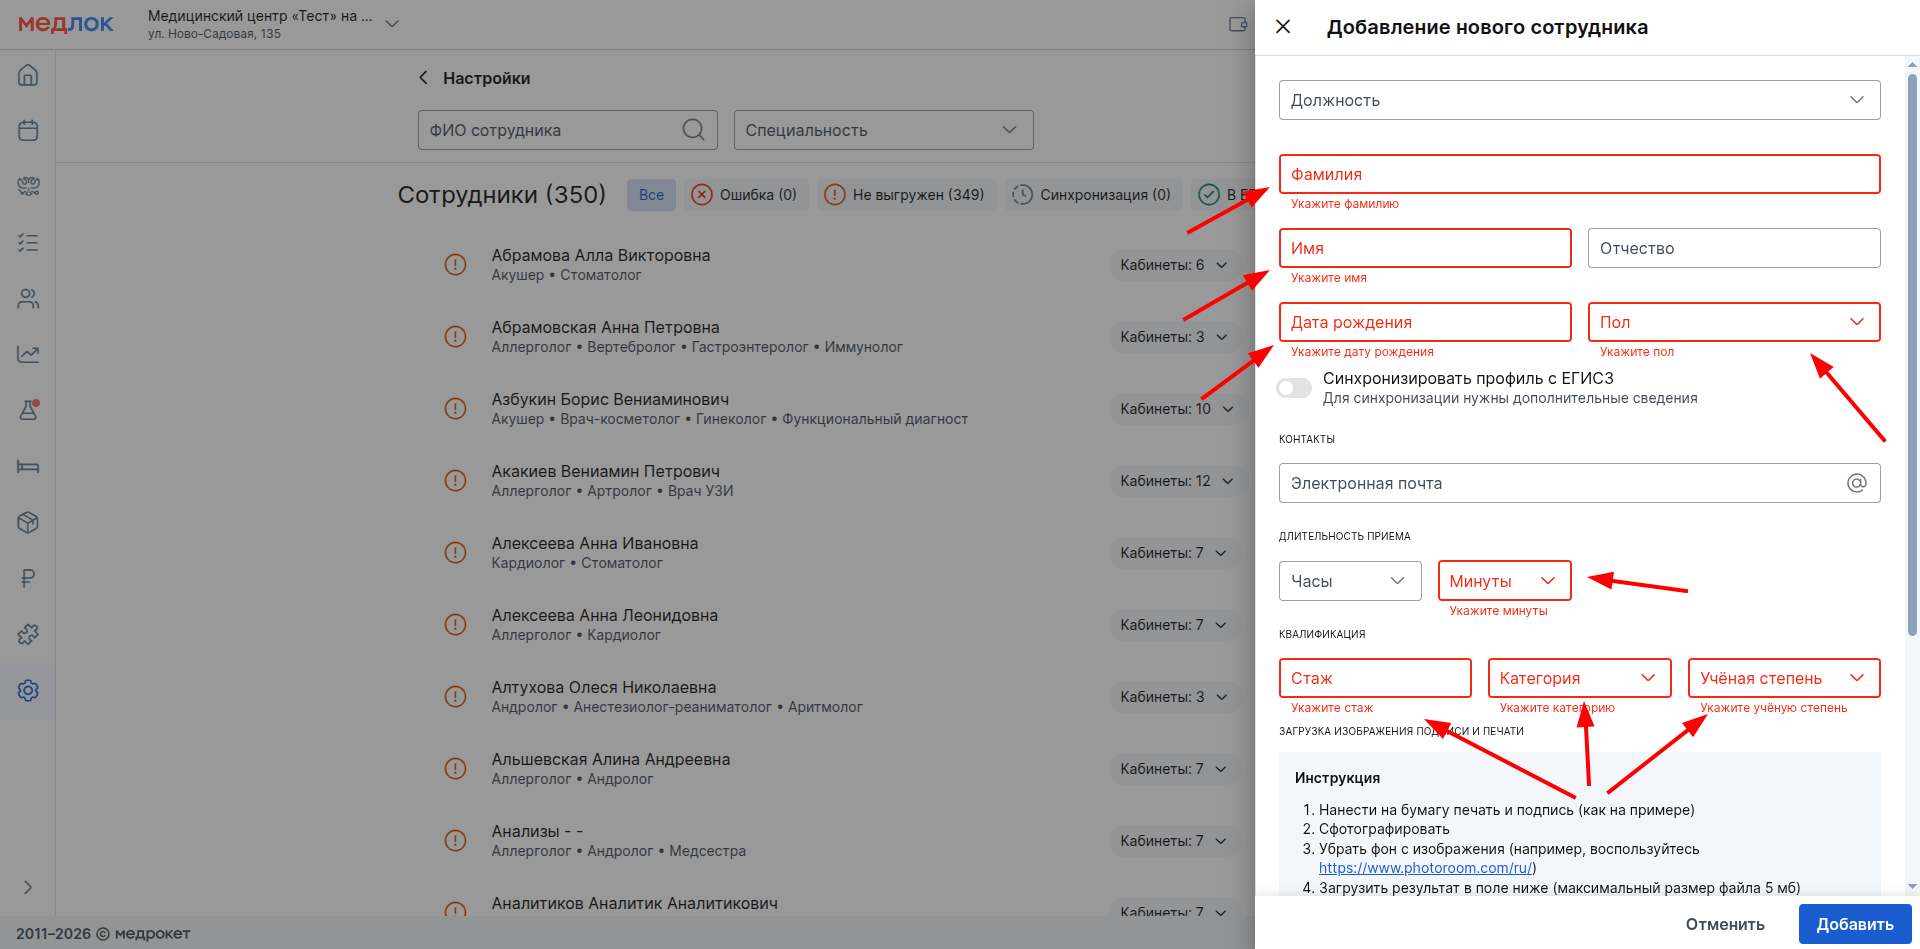Click the ruble finance icon in sidebar

point(28,578)
